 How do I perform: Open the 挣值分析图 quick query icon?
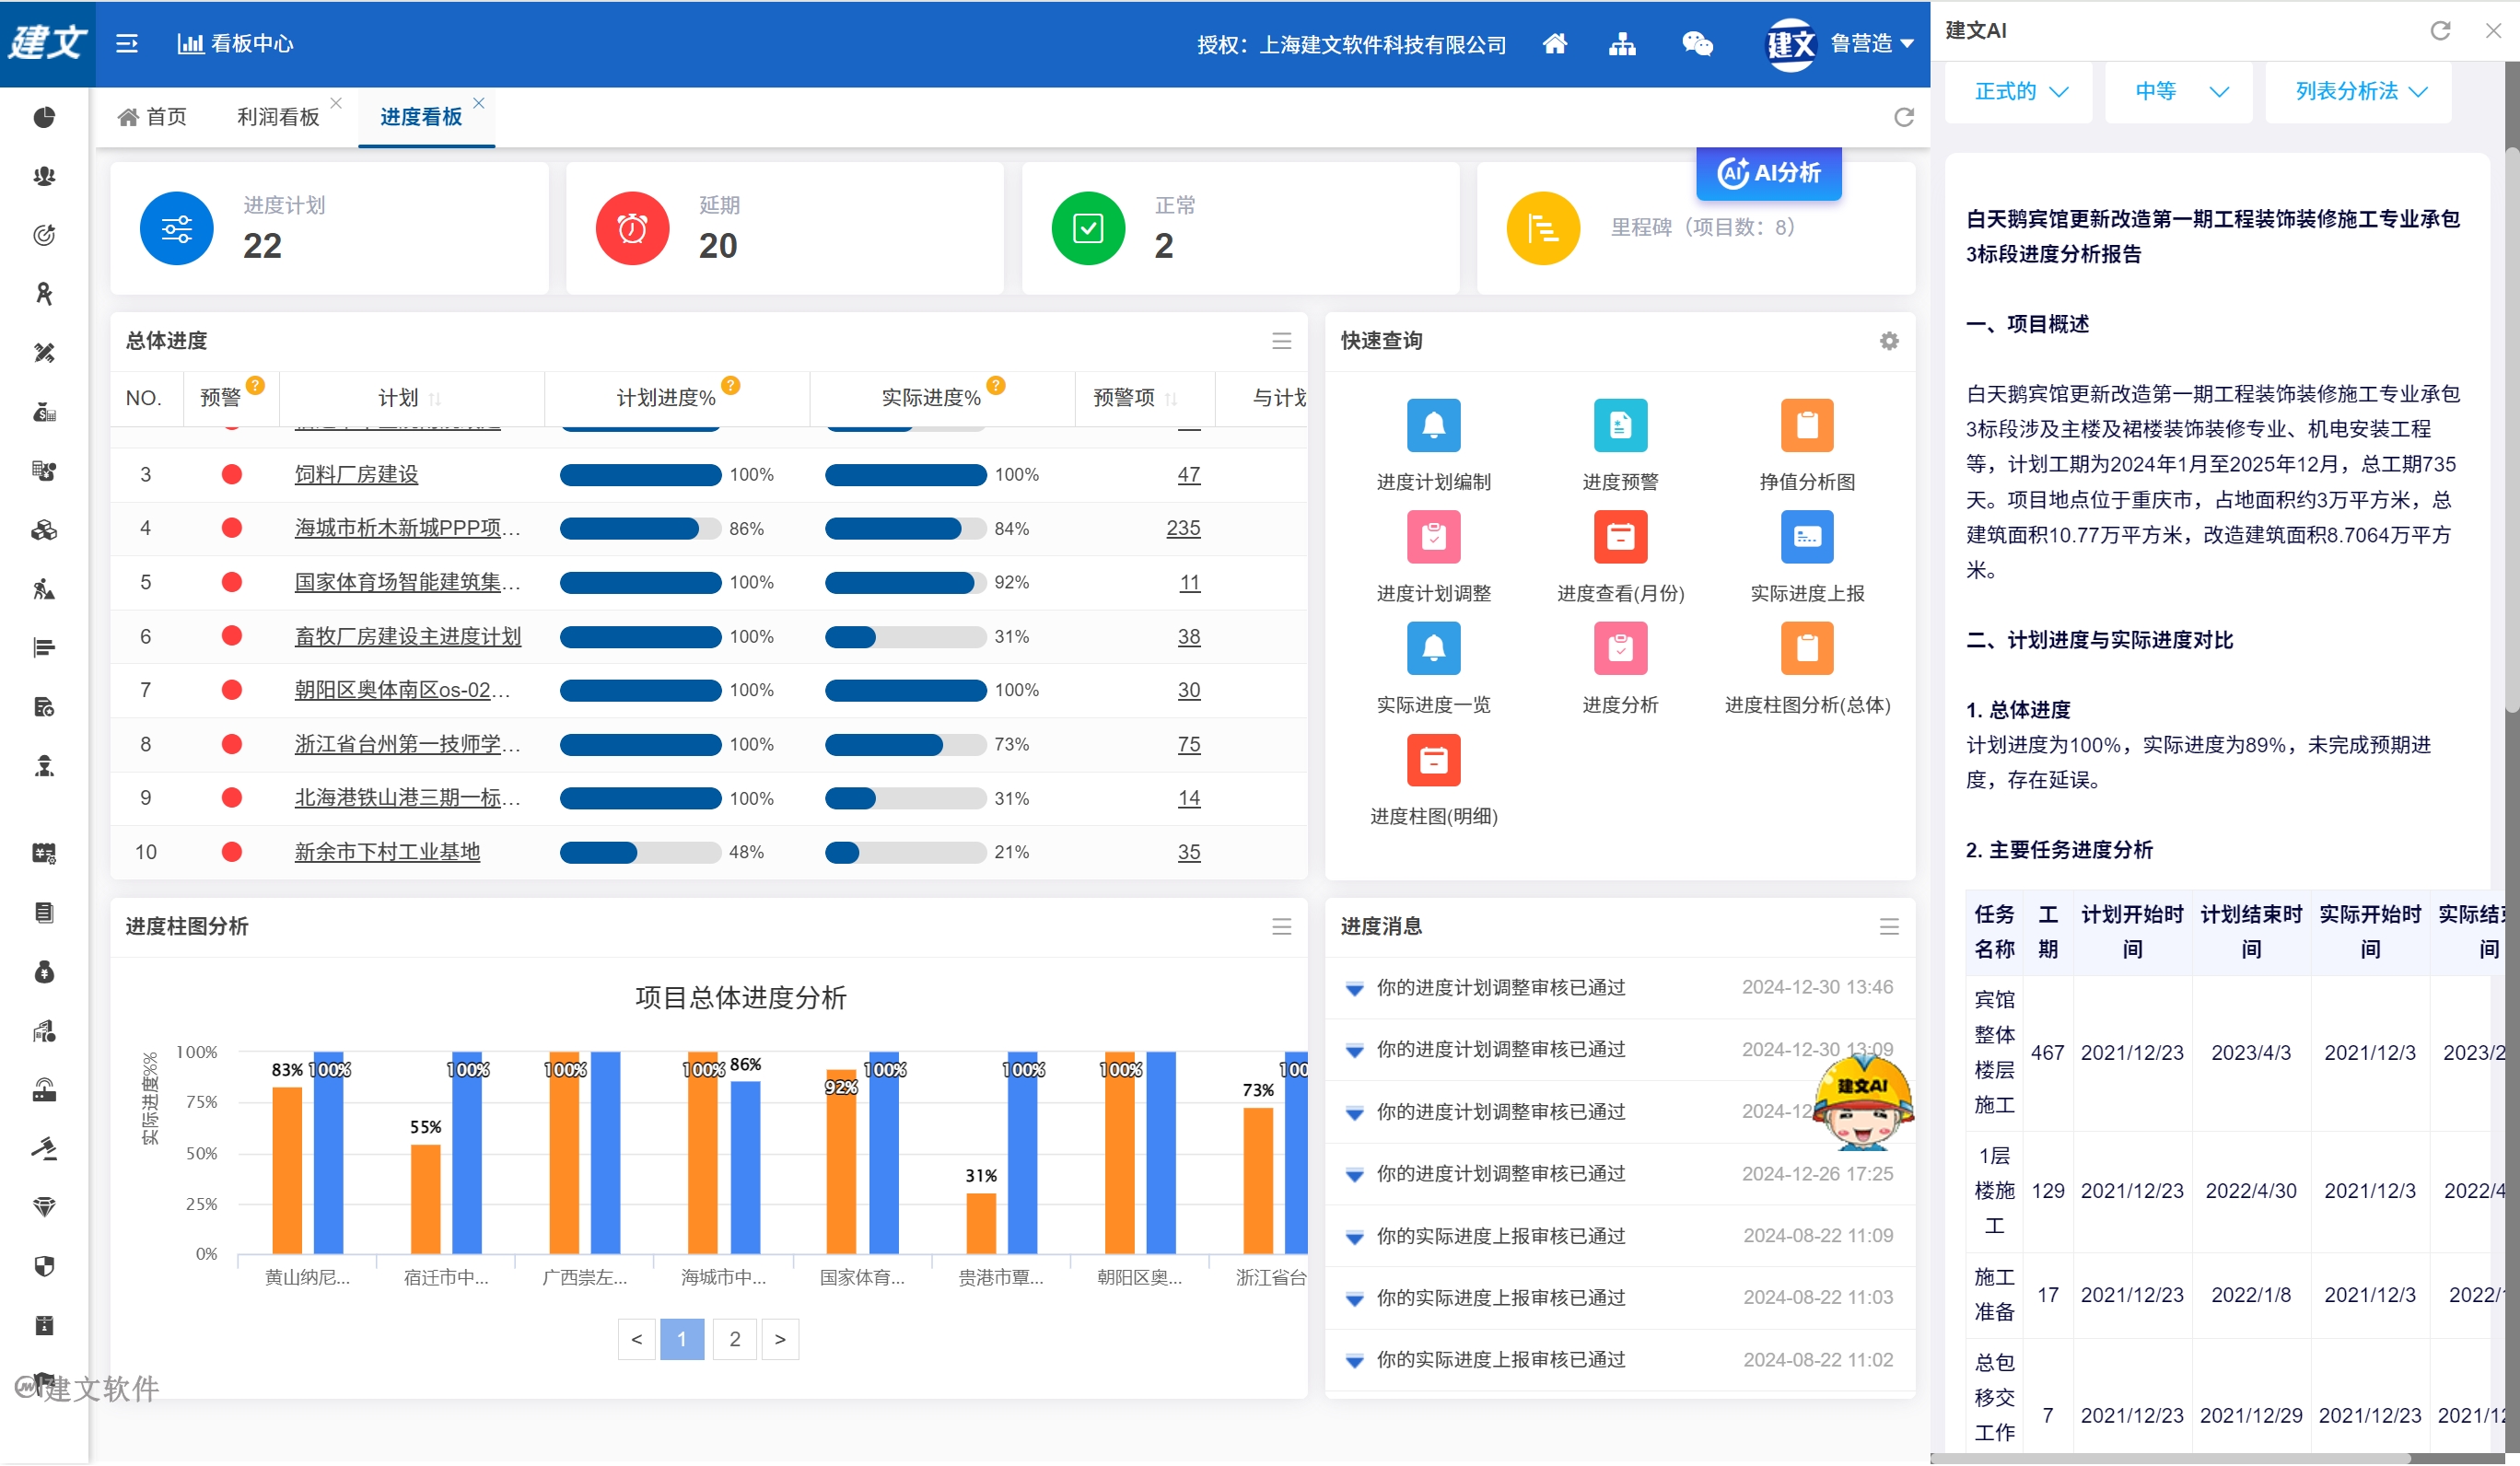click(x=1806, y=425)
